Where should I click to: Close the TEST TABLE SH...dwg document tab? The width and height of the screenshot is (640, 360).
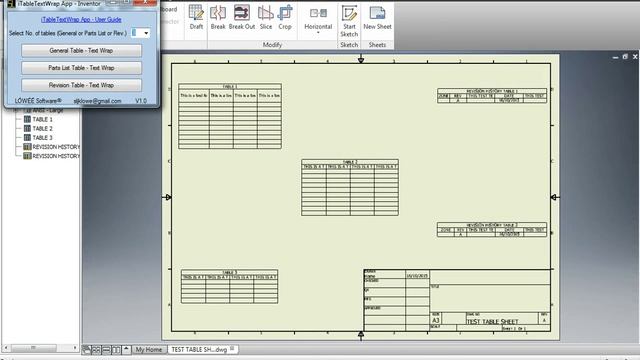232,349
